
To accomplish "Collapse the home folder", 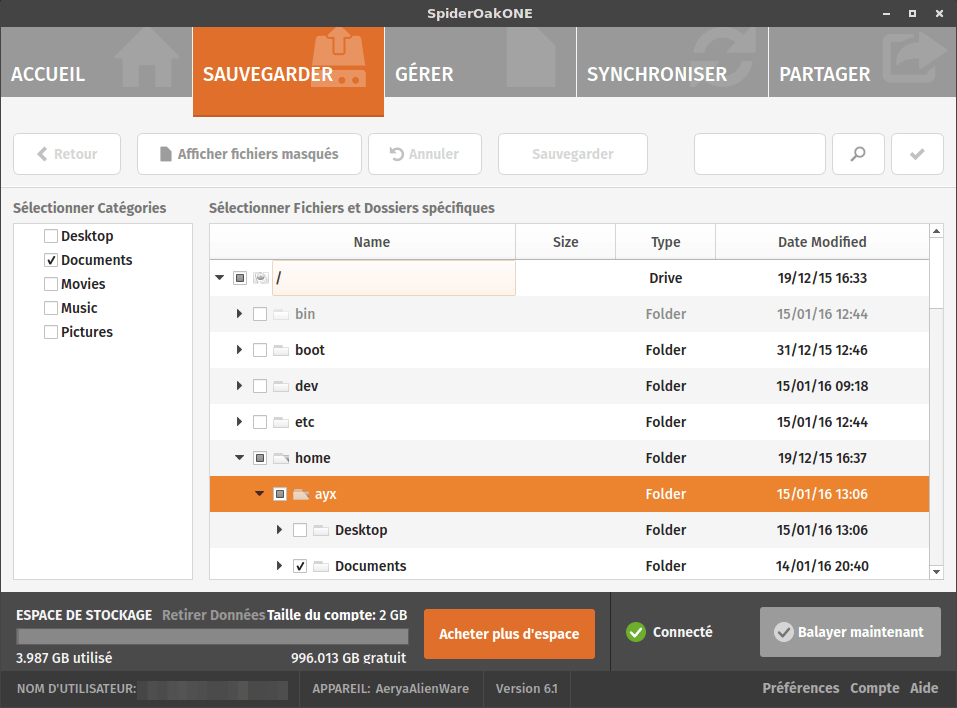I will click(239, 458).
